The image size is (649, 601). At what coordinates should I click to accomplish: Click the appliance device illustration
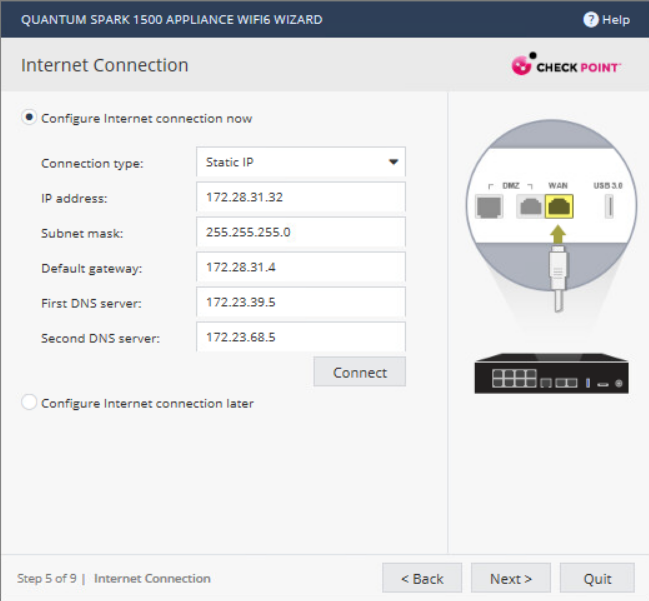pyautogui.click(x=551, y=373)
